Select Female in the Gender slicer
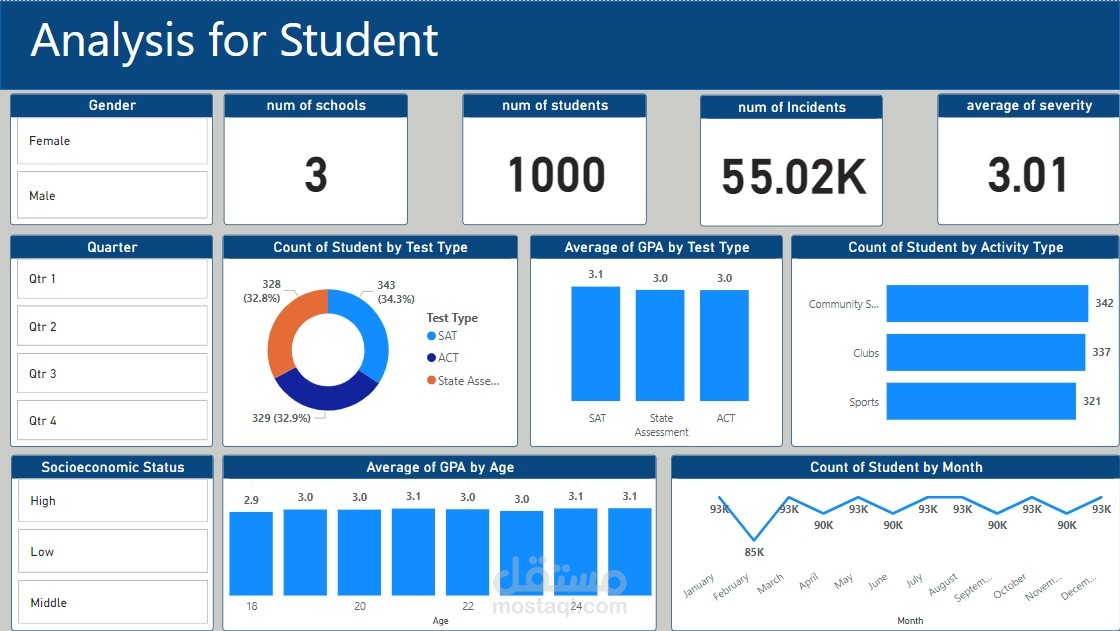1120x631 pixels. point(112,141)
